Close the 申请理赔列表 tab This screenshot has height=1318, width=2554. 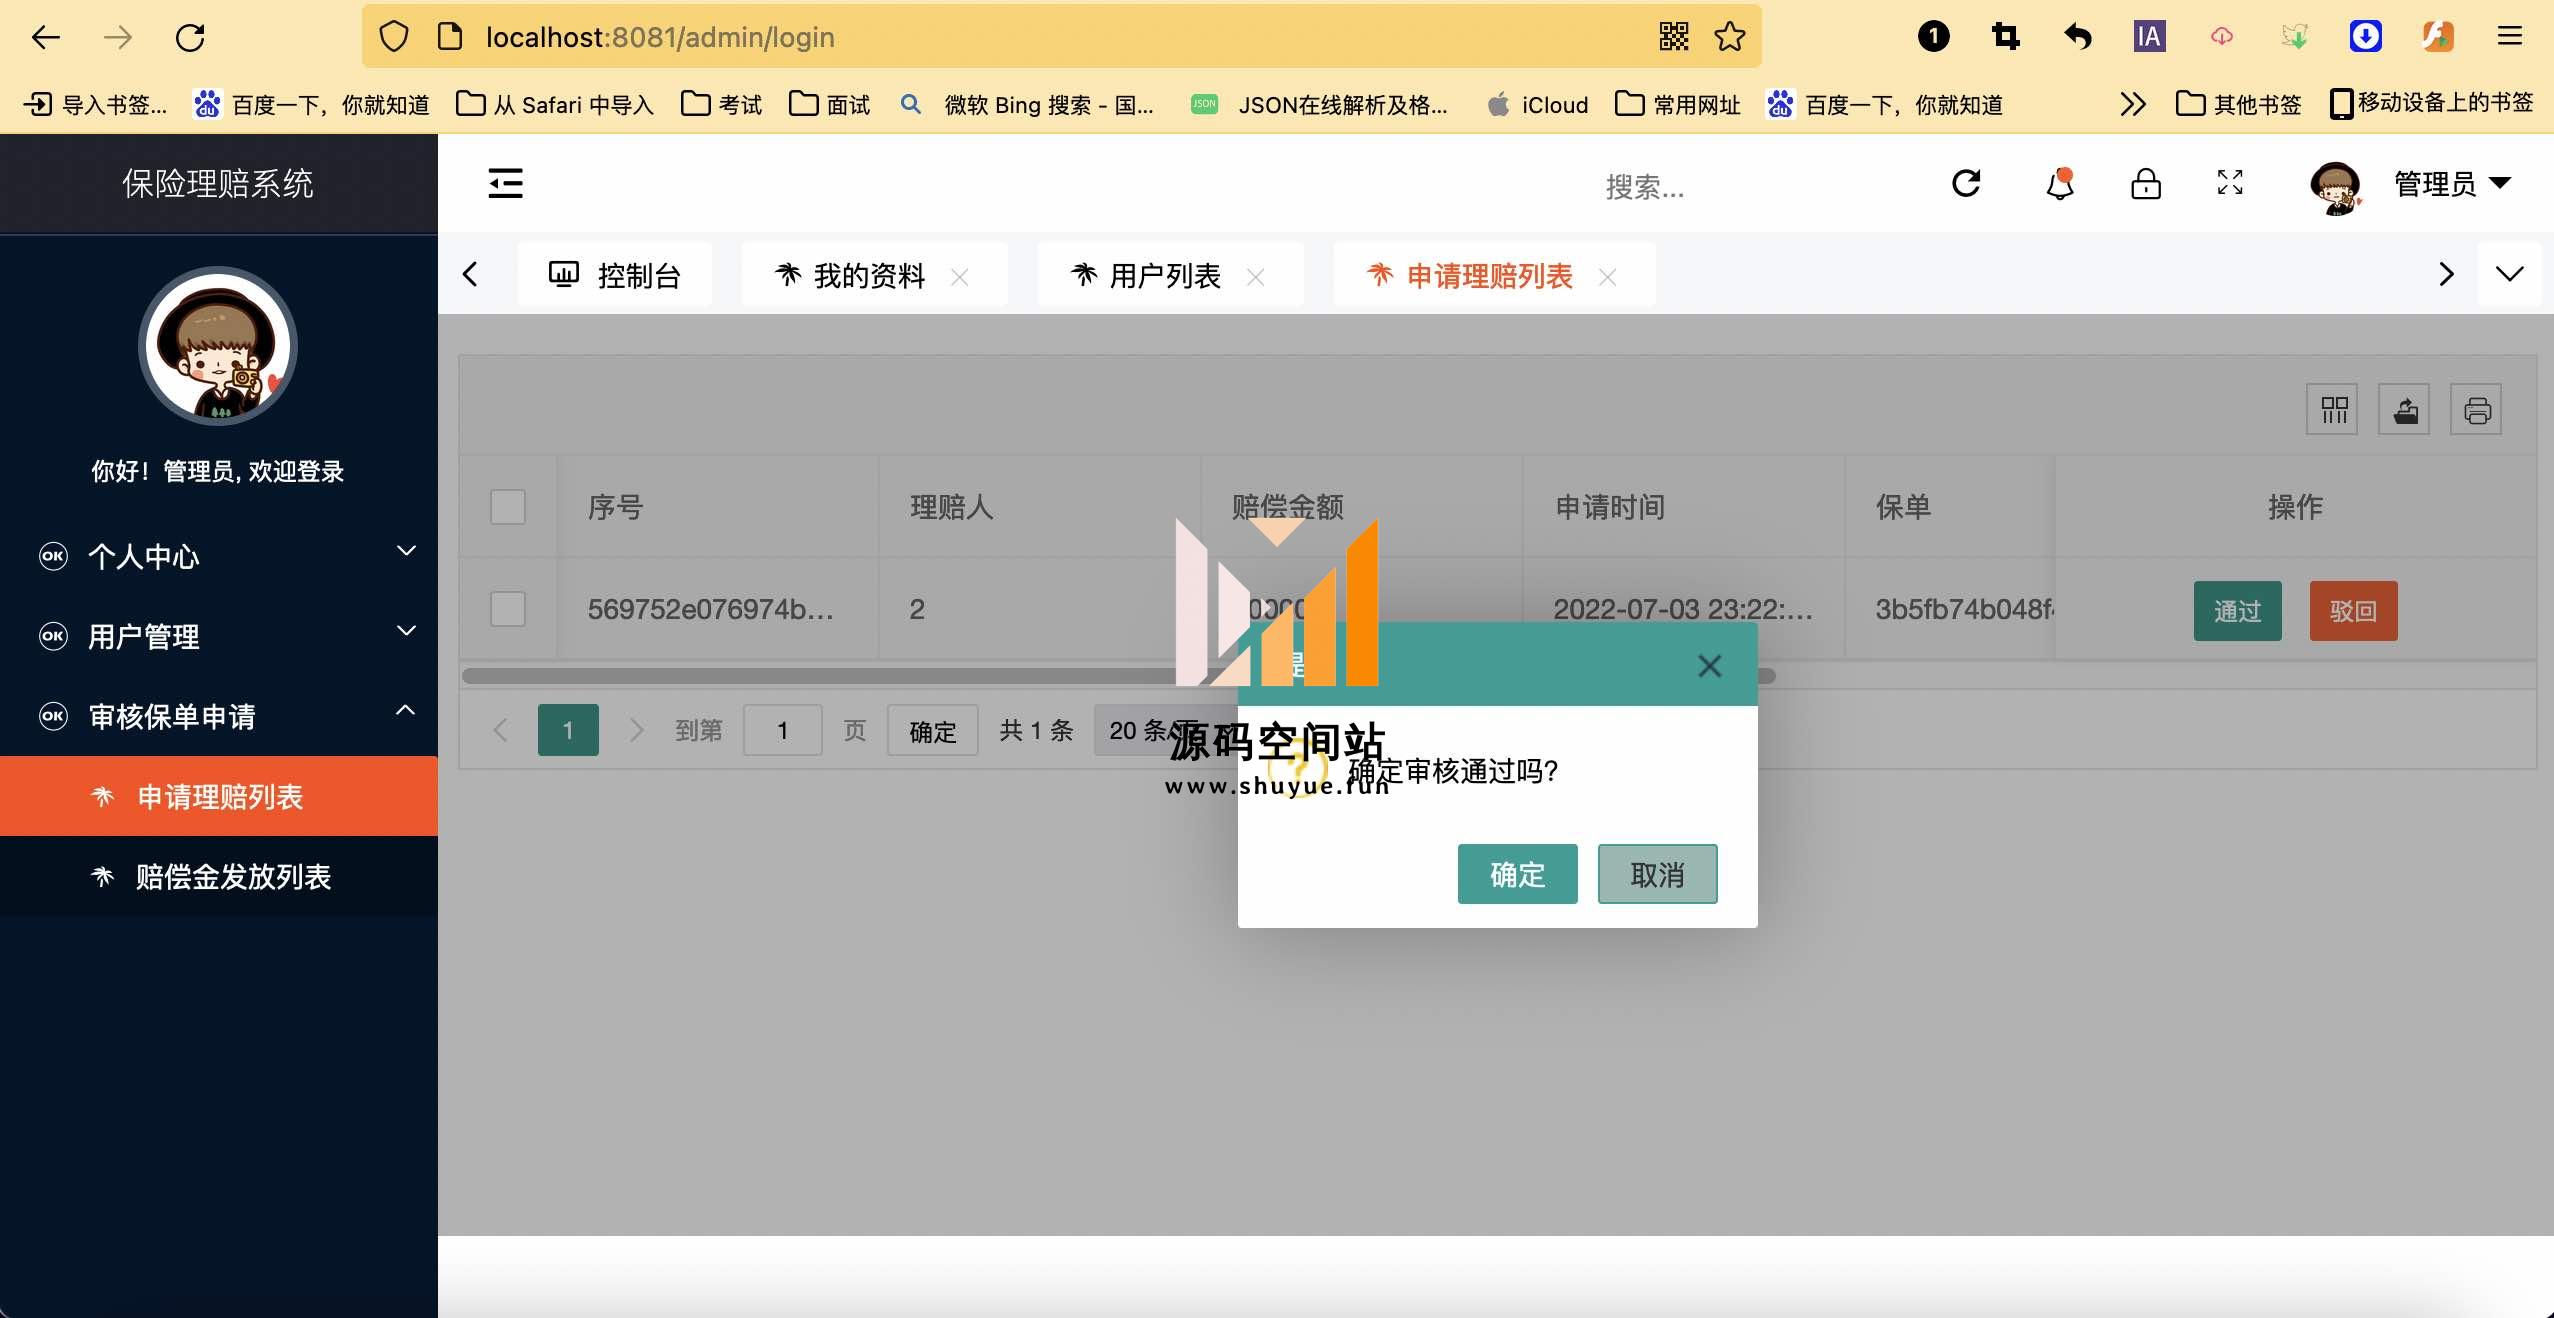pos(1607,277)
